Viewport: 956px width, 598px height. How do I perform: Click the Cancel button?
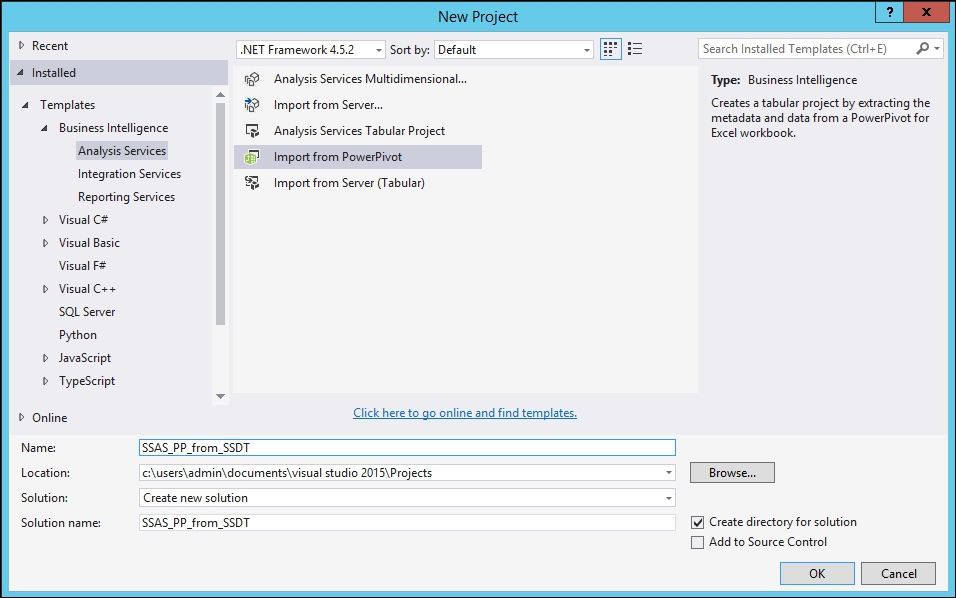(x=899, y=574)
